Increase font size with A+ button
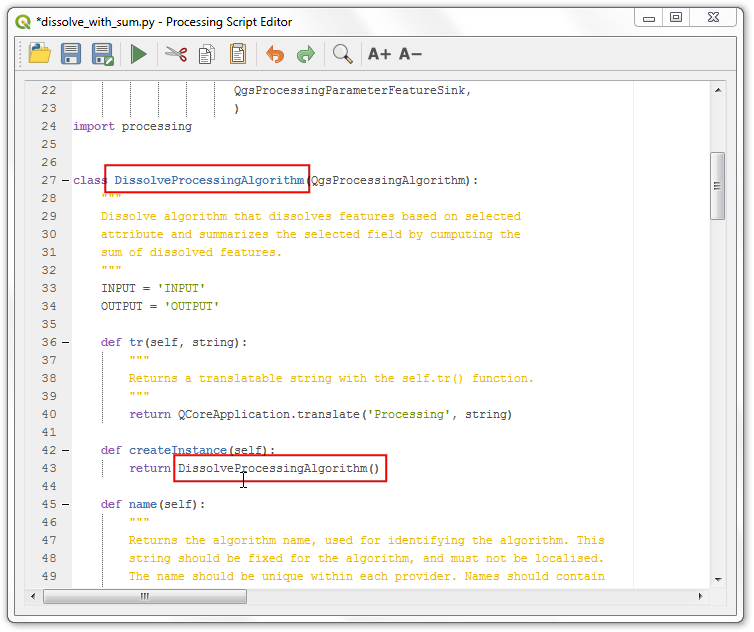This screenshot has width=754, height=632. [x=379, y=54]
